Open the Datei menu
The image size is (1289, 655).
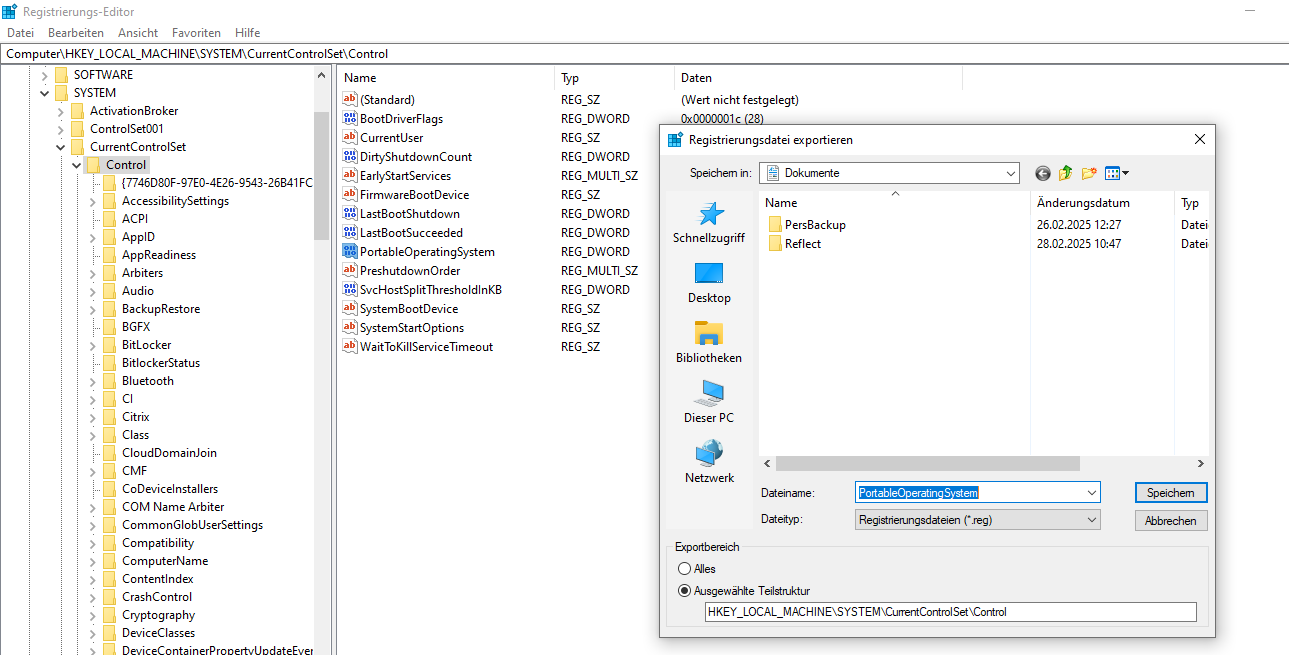click(20, 33)
